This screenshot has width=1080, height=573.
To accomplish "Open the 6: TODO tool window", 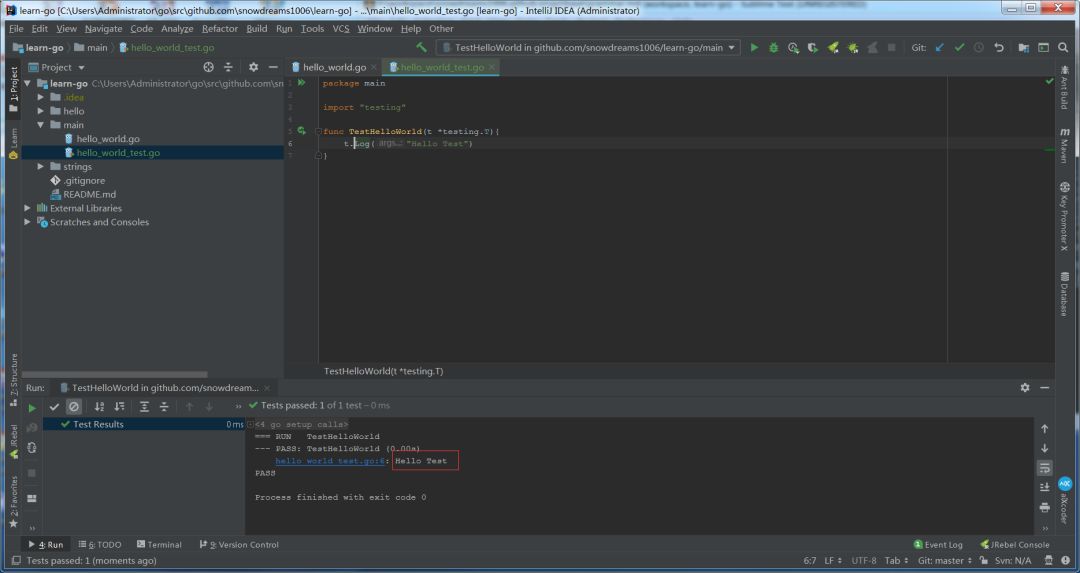I will (x=100, y=544).
